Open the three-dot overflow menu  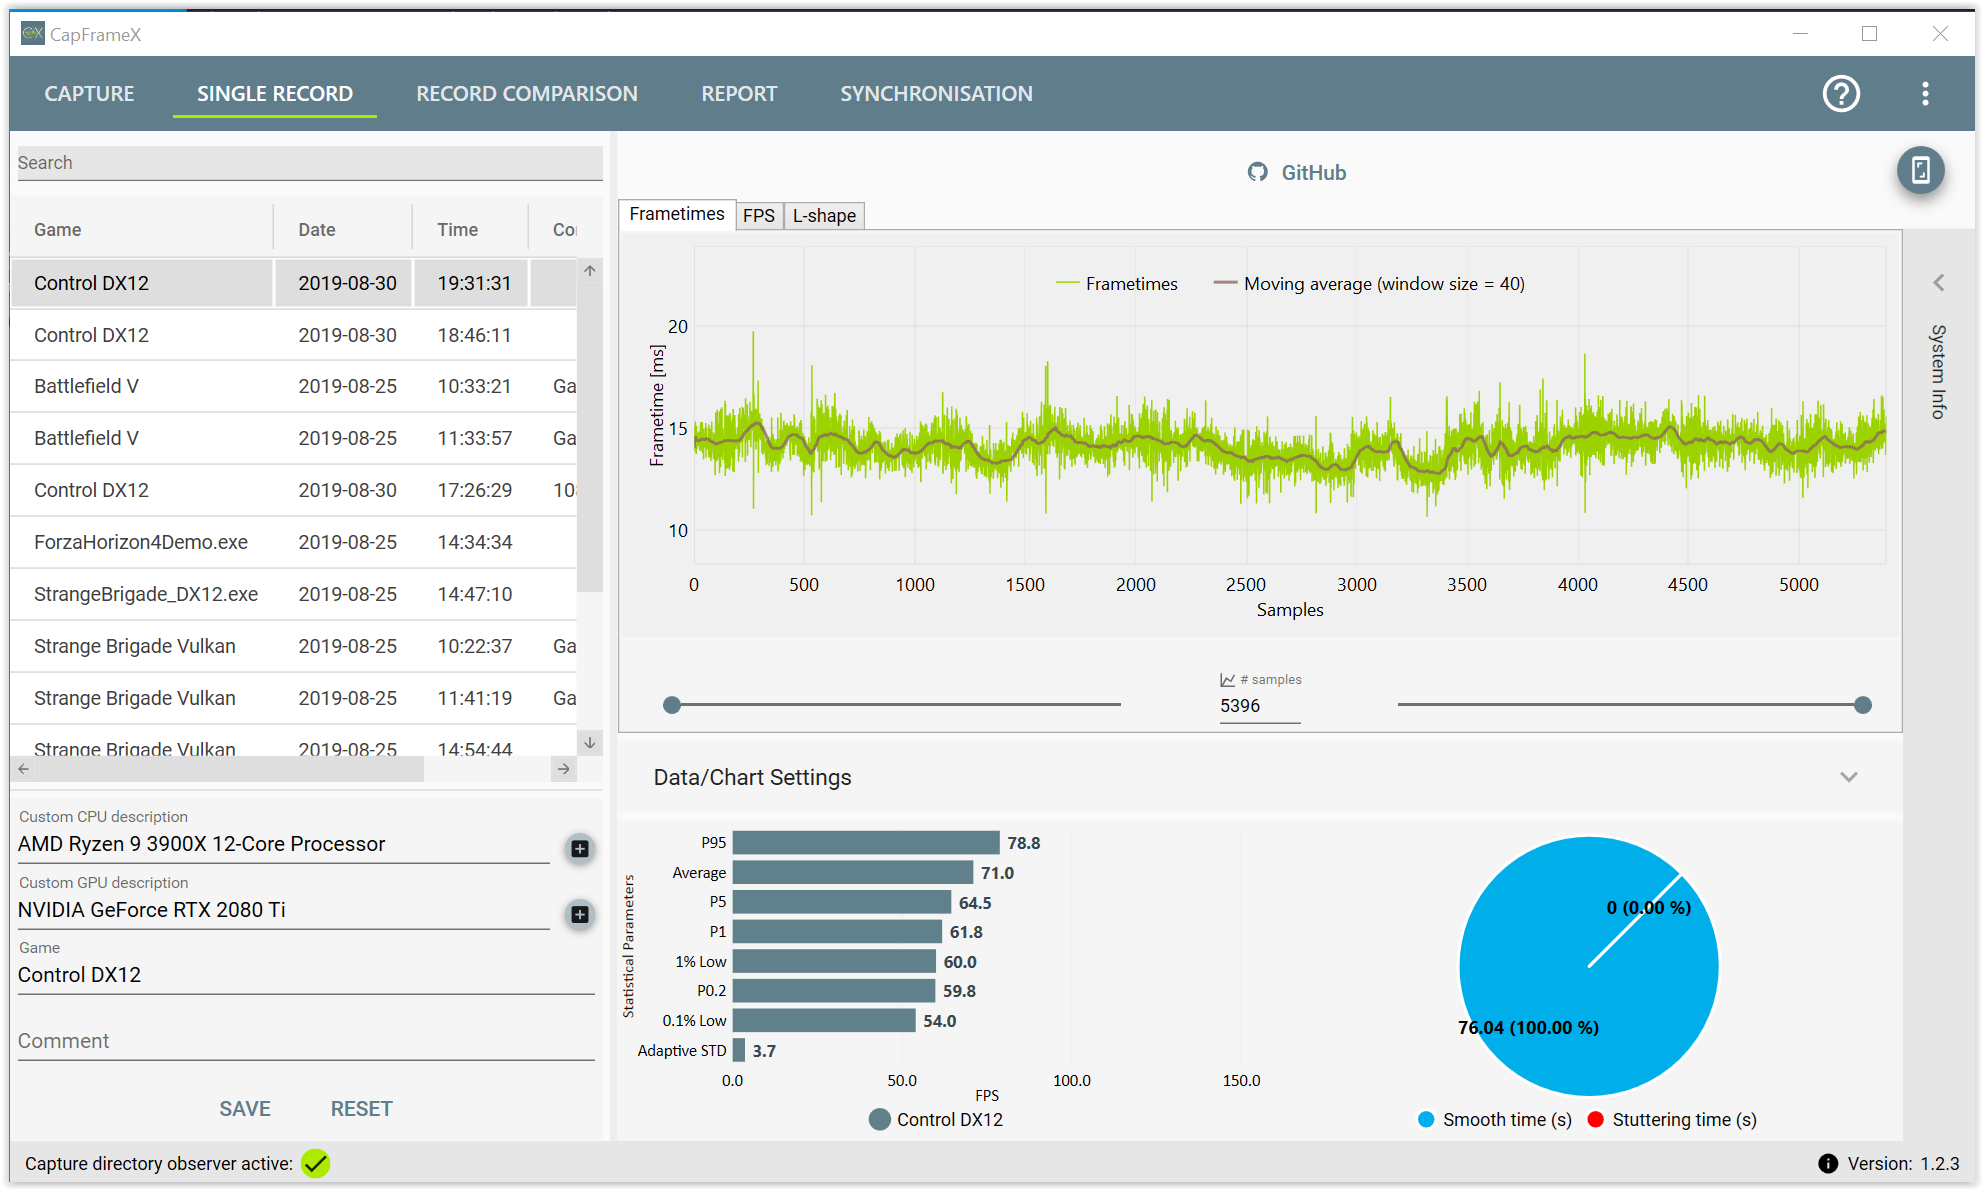(1925, 94)
